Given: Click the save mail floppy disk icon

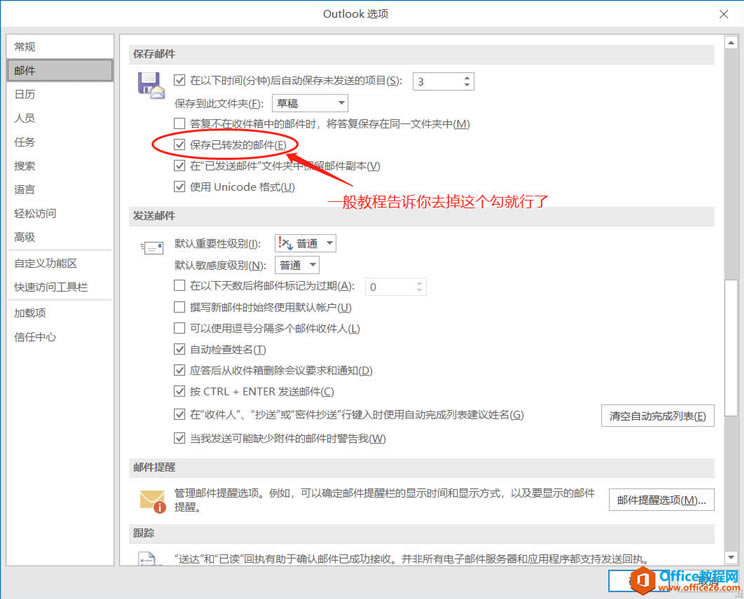Looking at the screenshot, I should coord(151,85).
